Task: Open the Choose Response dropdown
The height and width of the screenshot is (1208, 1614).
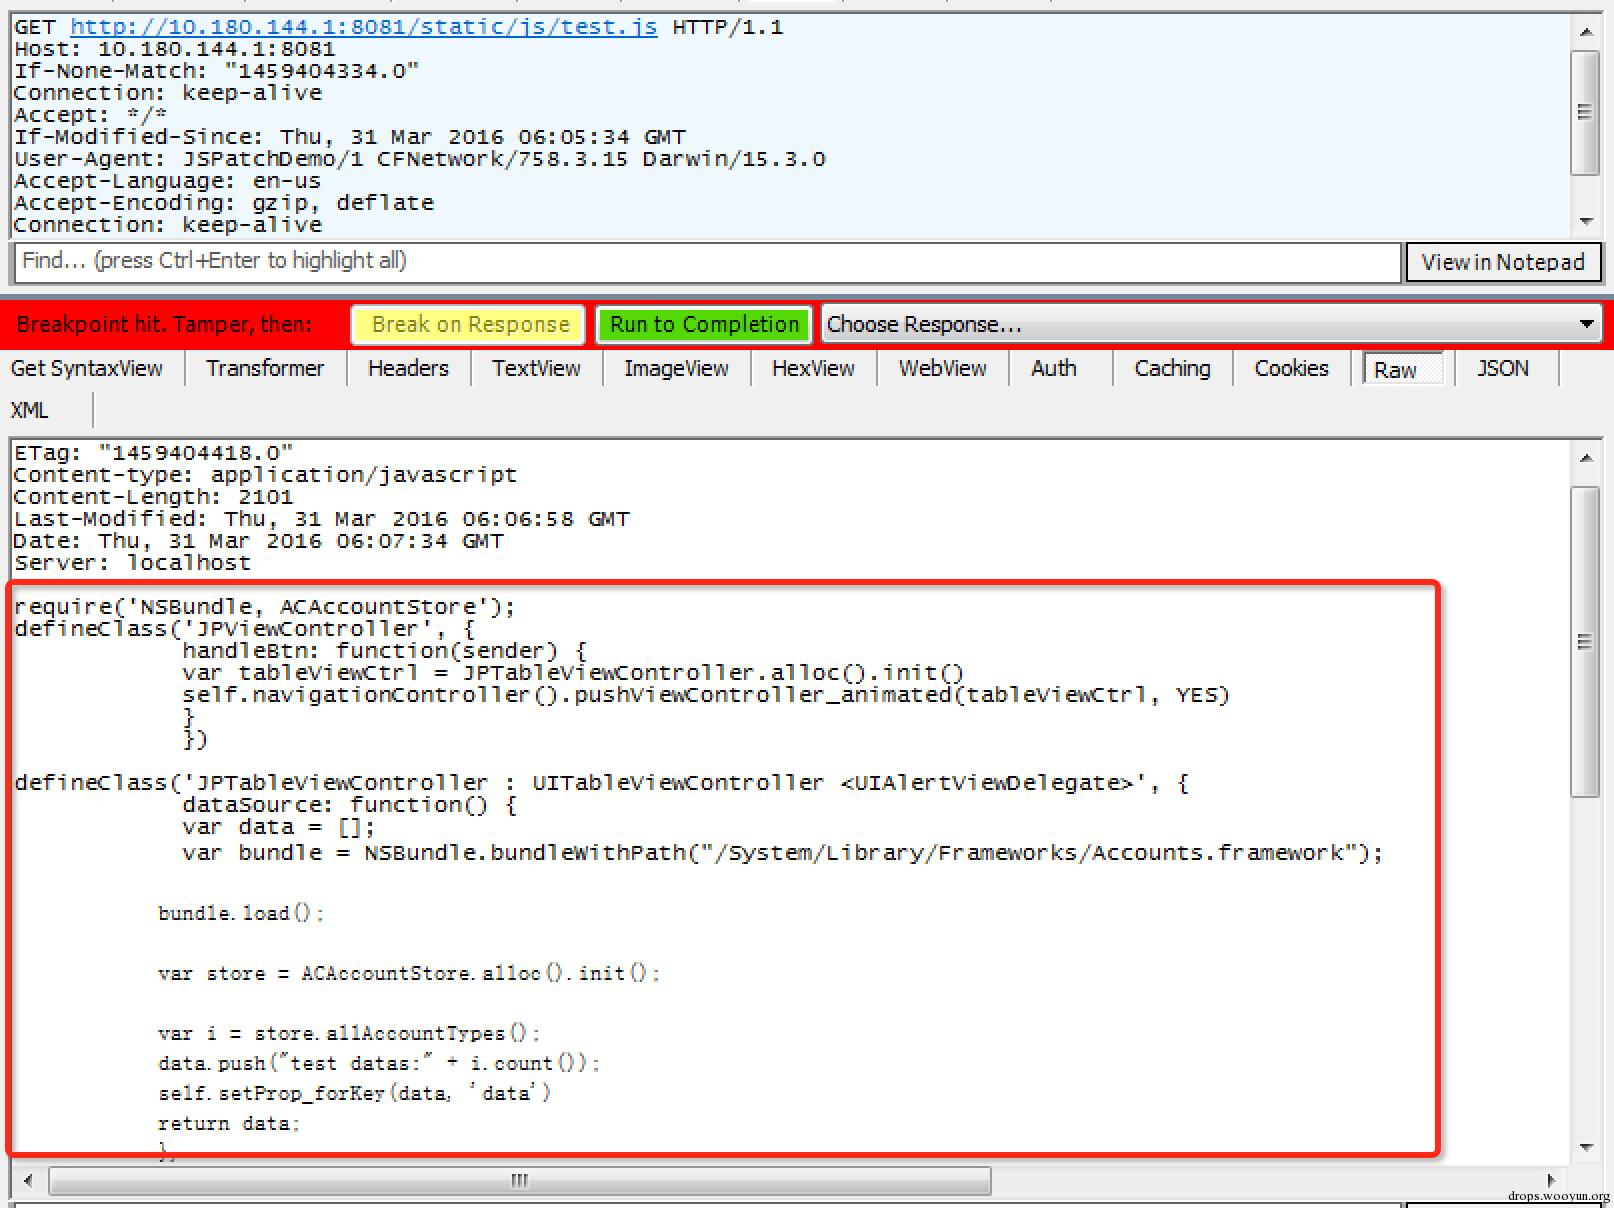Action: click(x=1210, y=325)
